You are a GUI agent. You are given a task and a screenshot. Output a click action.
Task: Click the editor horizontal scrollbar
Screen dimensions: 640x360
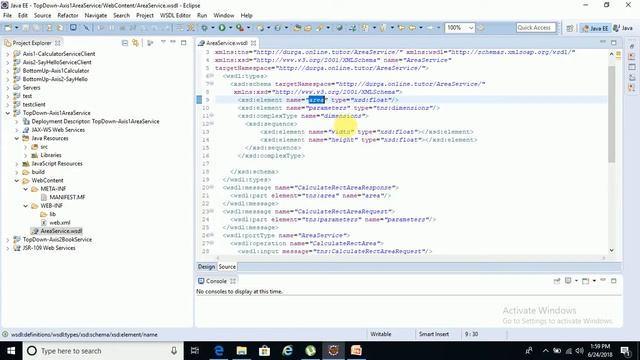coord(410,258)
